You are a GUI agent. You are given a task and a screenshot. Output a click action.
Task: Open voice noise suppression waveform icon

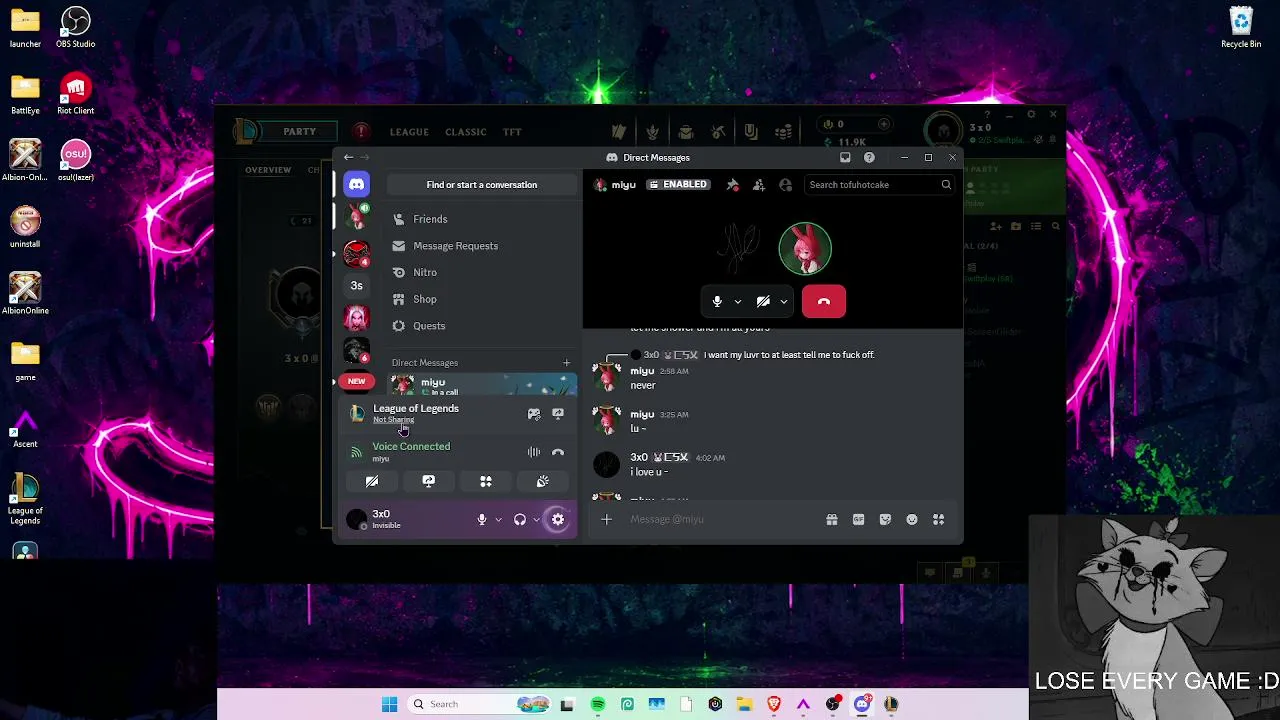(534, 452)
